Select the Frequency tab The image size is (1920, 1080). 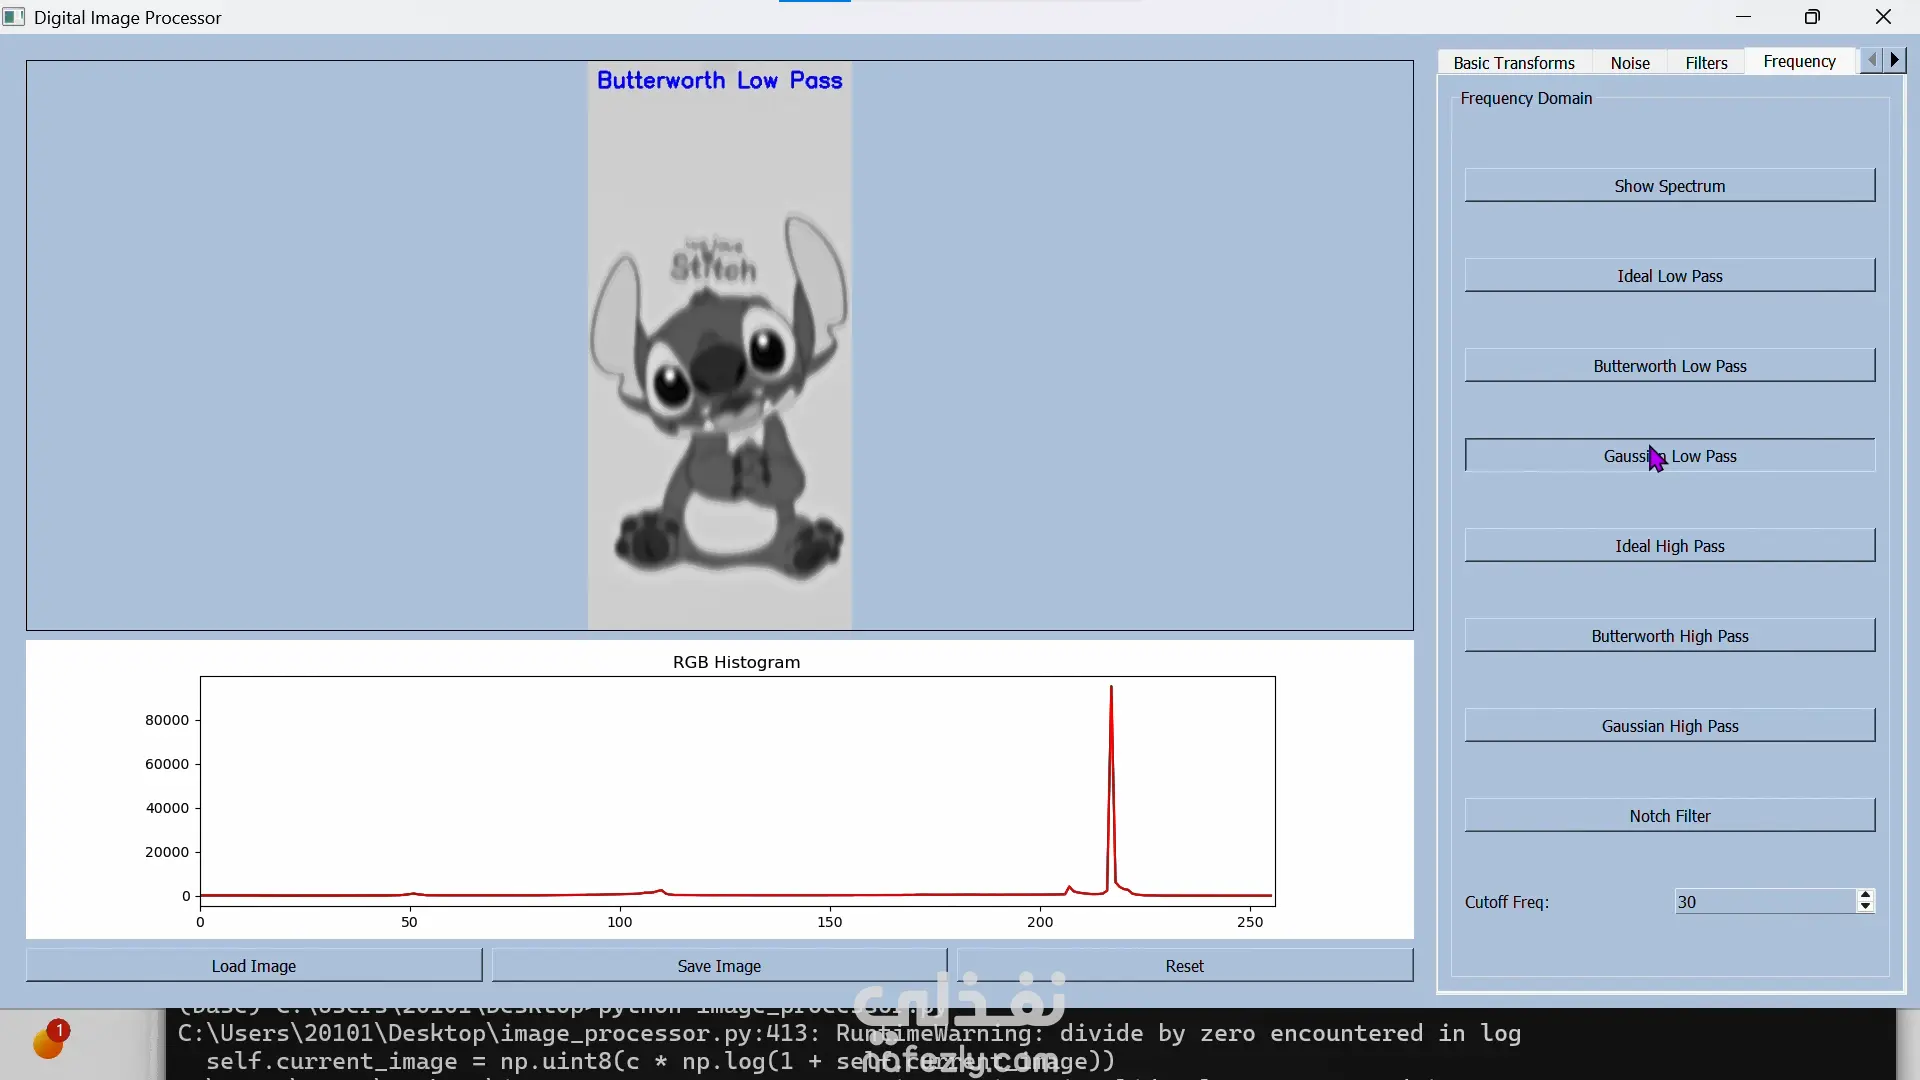pos(1798,62)
